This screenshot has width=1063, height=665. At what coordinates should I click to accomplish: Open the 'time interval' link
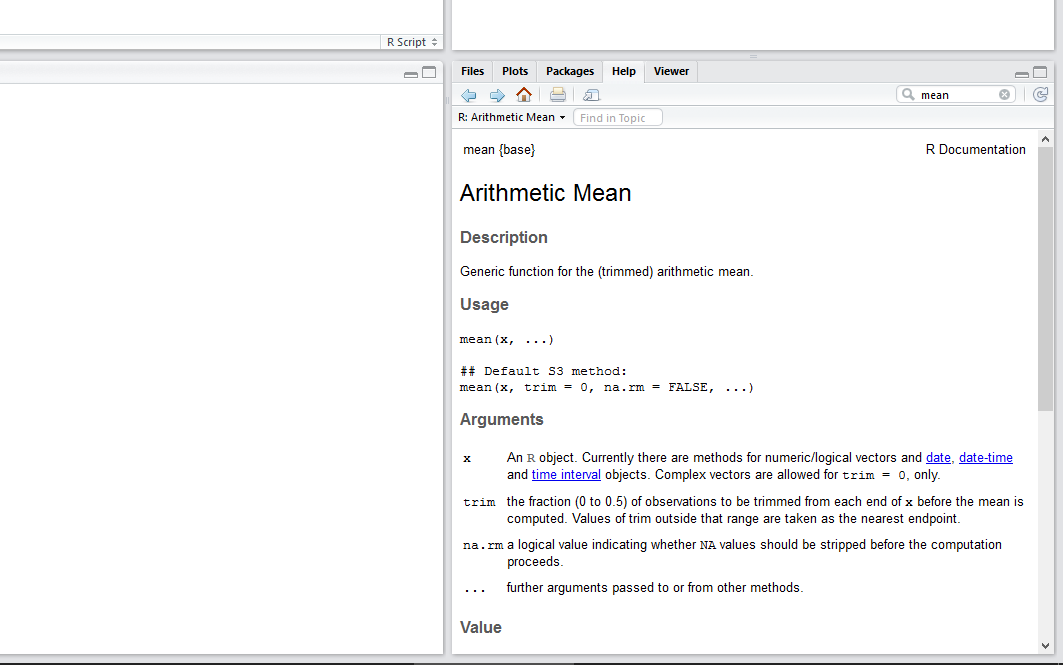[566, 476]
